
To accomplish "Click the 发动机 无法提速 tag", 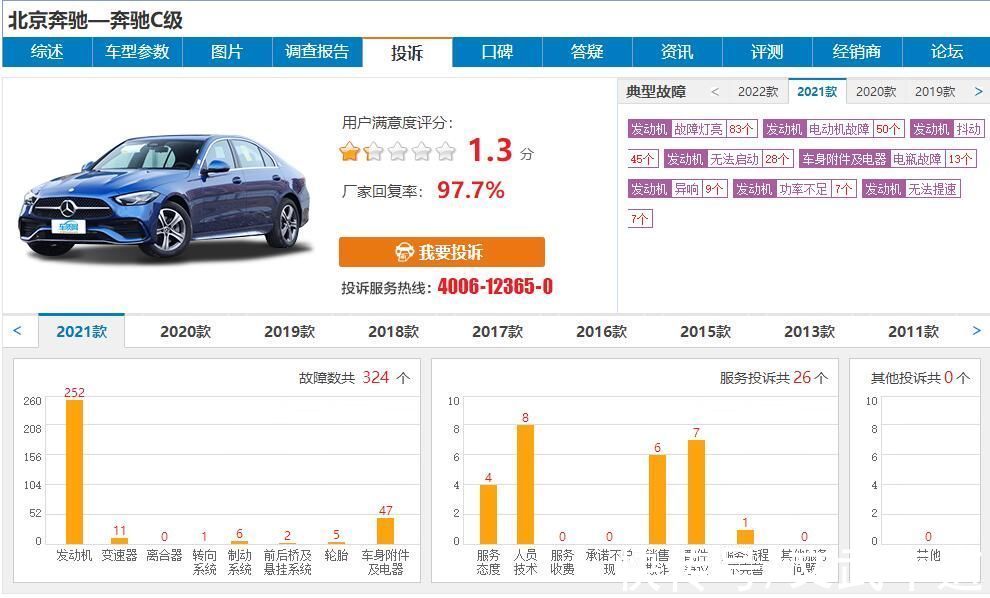I will click(x=911, y=189).
